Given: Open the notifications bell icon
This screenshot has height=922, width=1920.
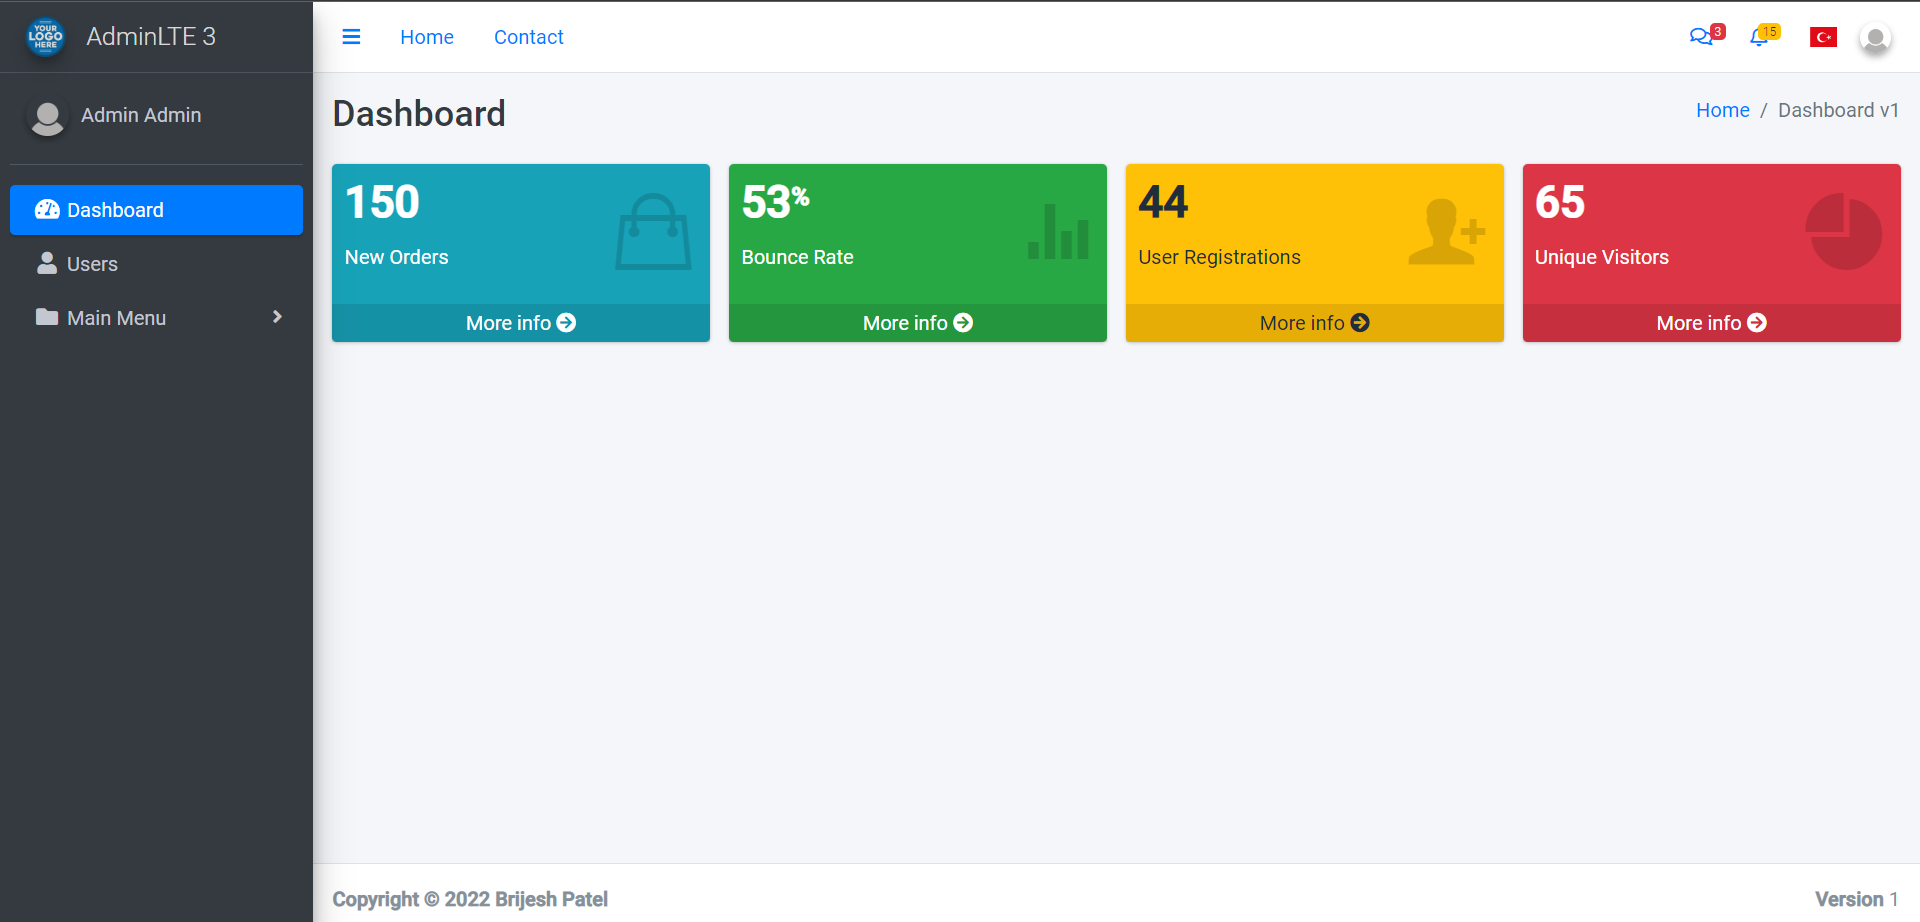Looking at the screenshot, I should 1759,37.
